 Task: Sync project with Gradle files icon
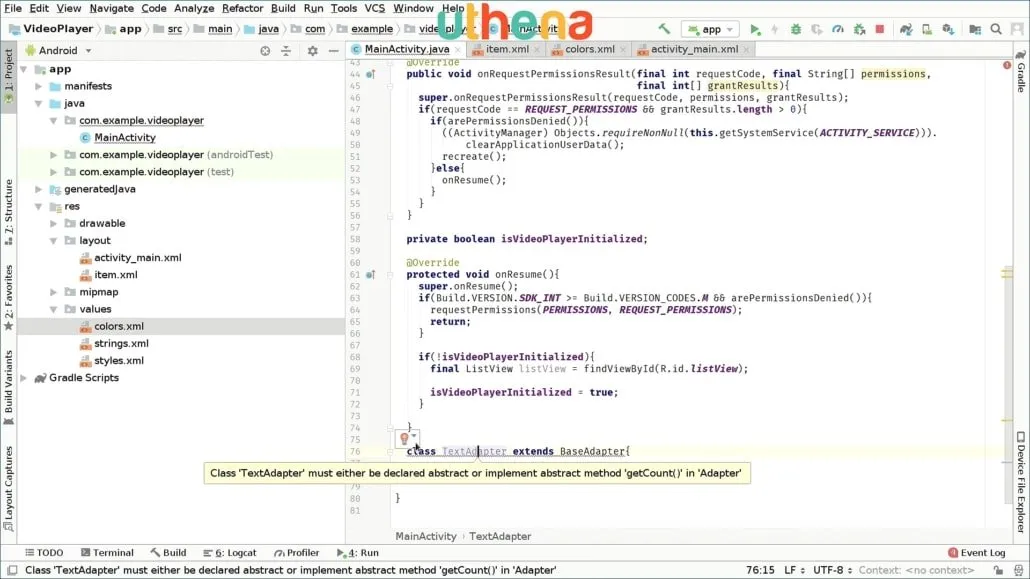(906, 29)
